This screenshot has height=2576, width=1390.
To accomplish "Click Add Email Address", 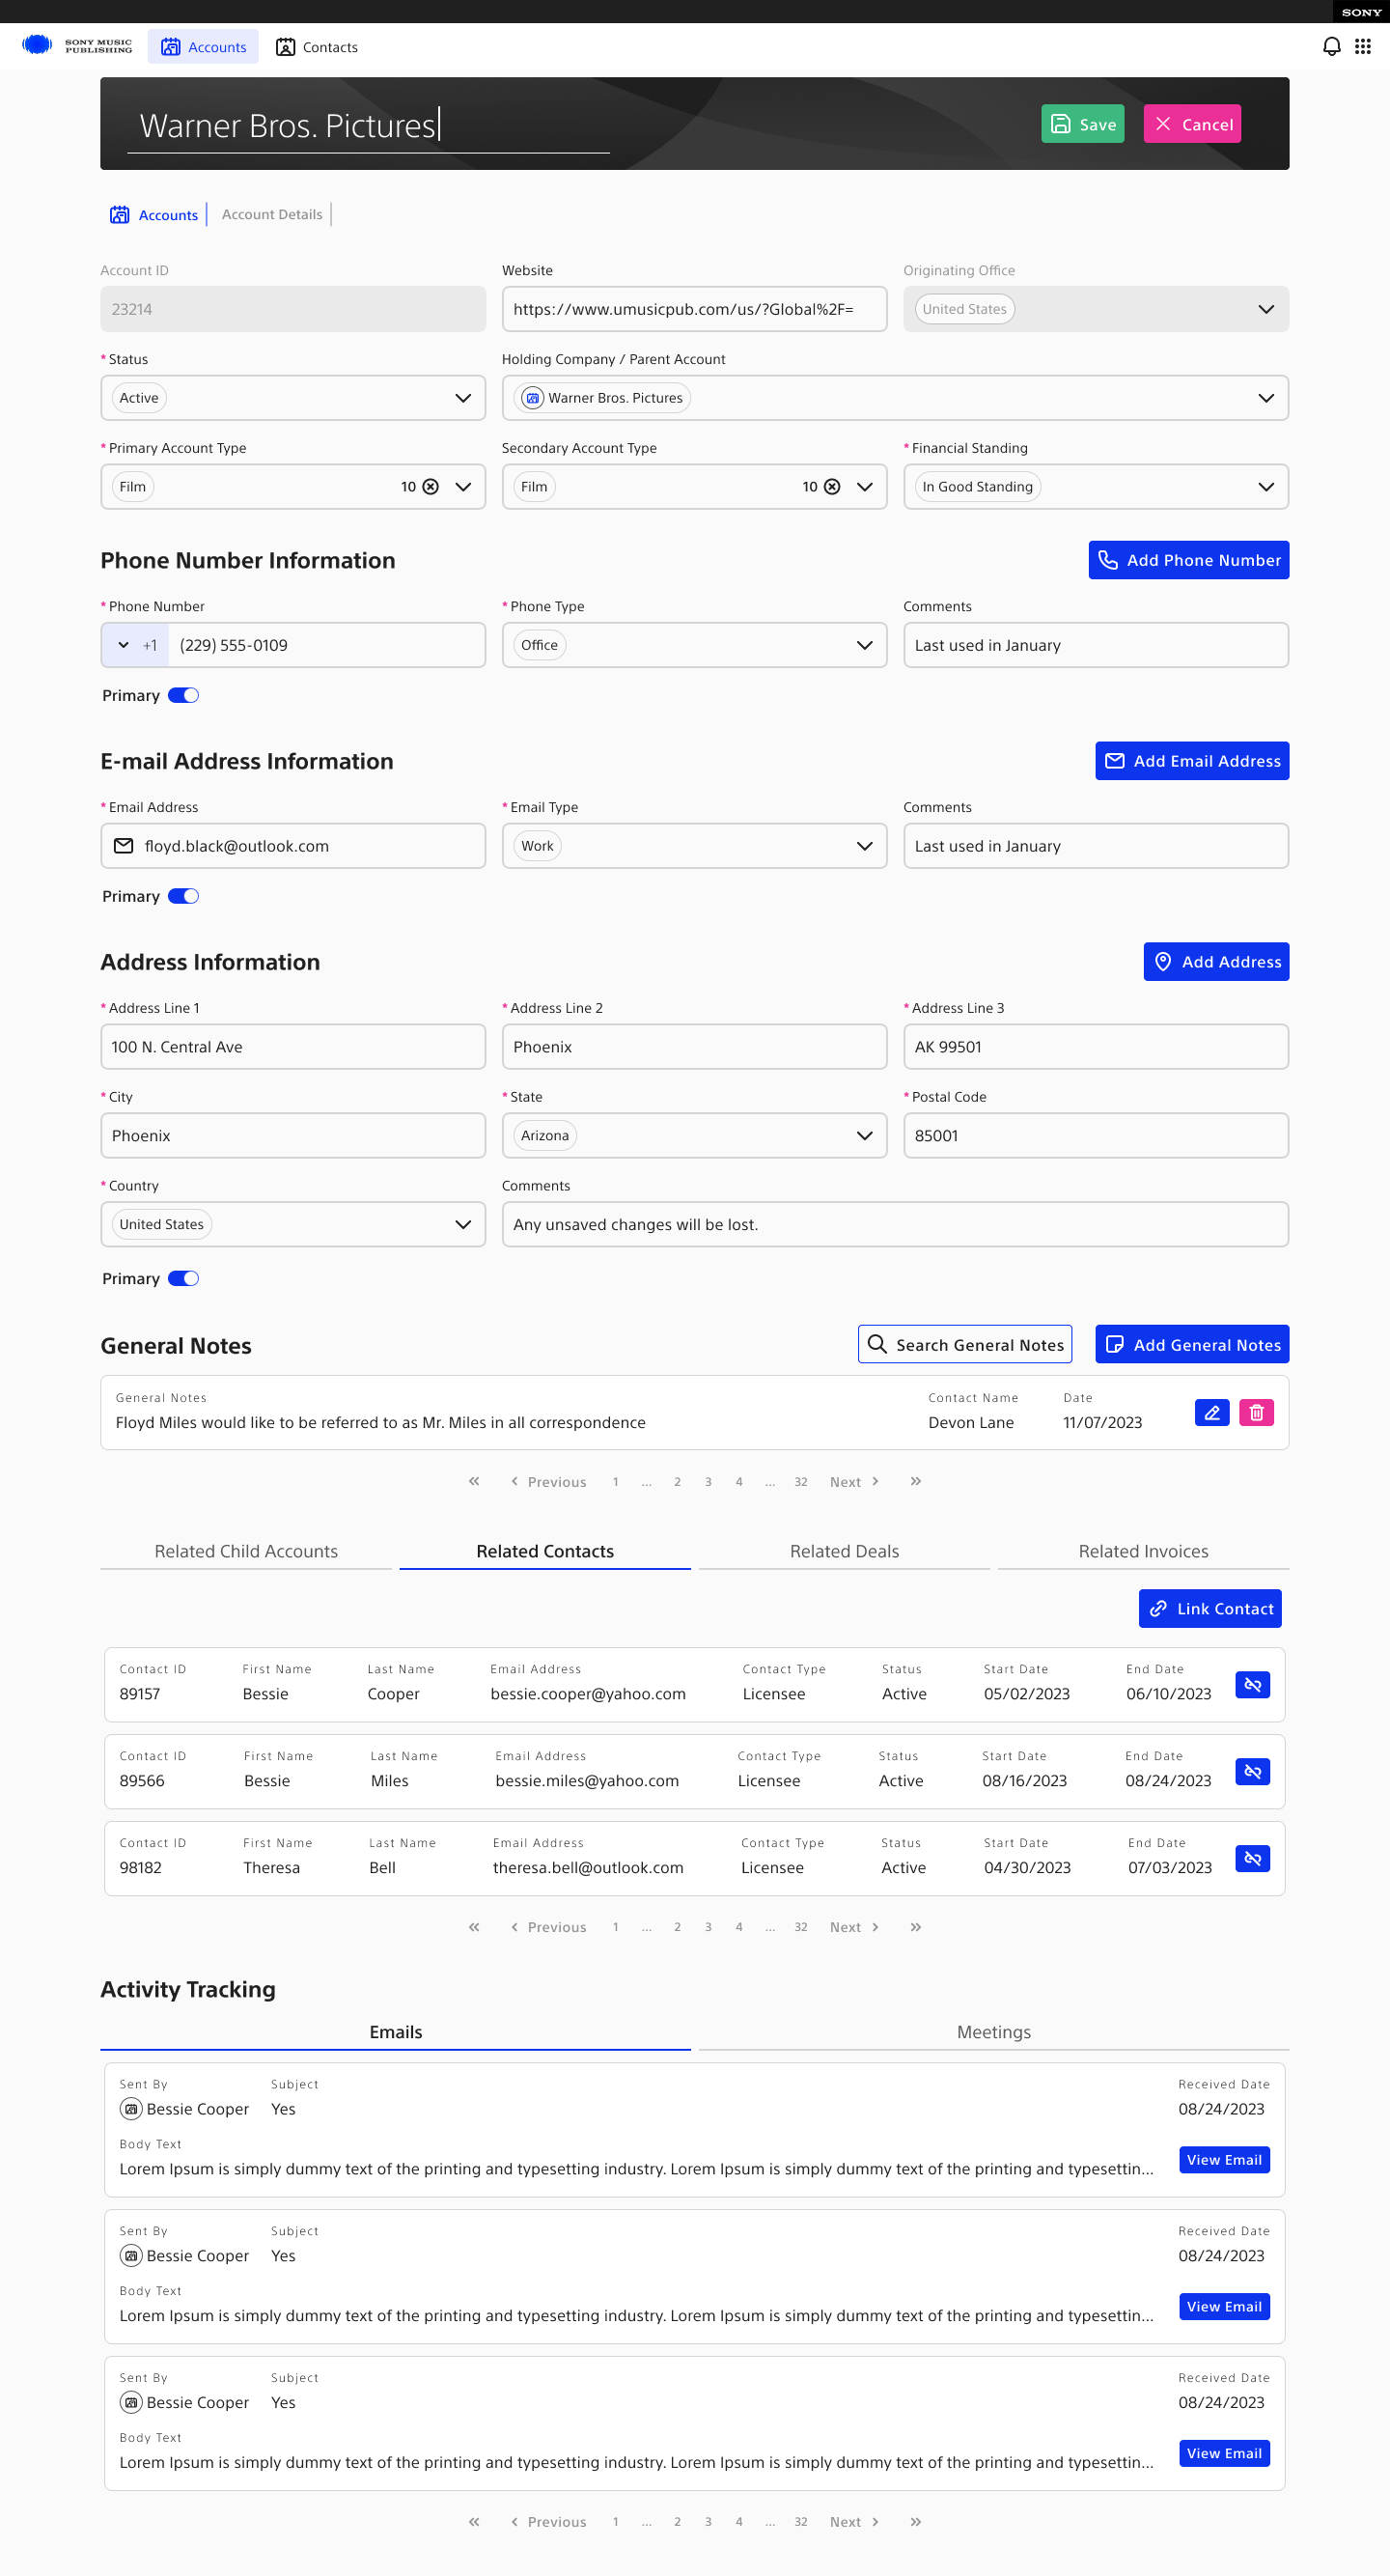I will tap(1192, 761).
